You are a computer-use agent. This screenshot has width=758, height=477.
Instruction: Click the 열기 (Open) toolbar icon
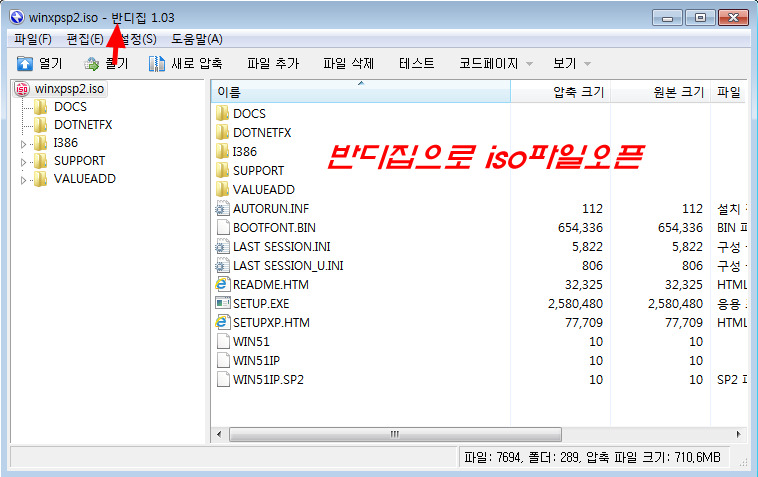click(x=25, y=63)
